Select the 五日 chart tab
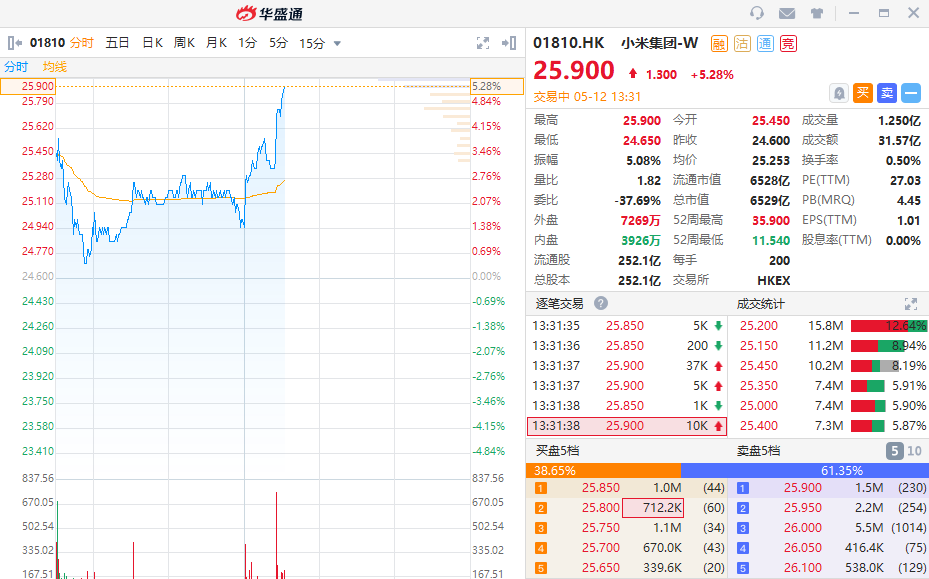This screenshot has width=929, height=579. 117,43
